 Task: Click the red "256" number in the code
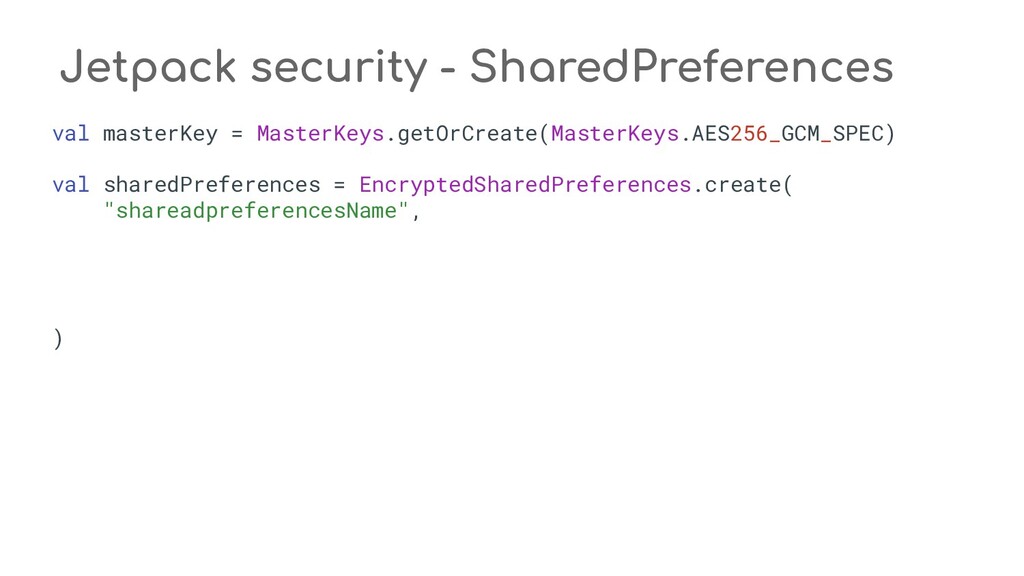coord(749,133)
